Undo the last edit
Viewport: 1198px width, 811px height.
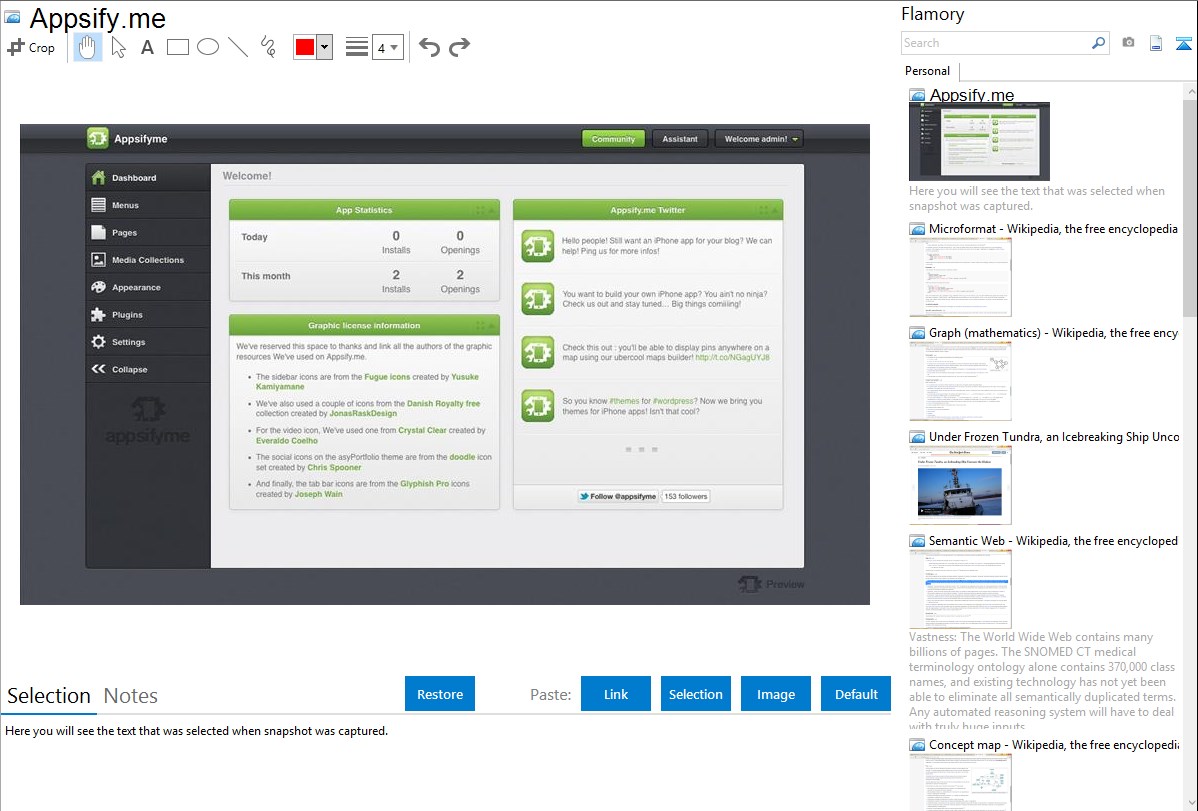coord(429,47)
